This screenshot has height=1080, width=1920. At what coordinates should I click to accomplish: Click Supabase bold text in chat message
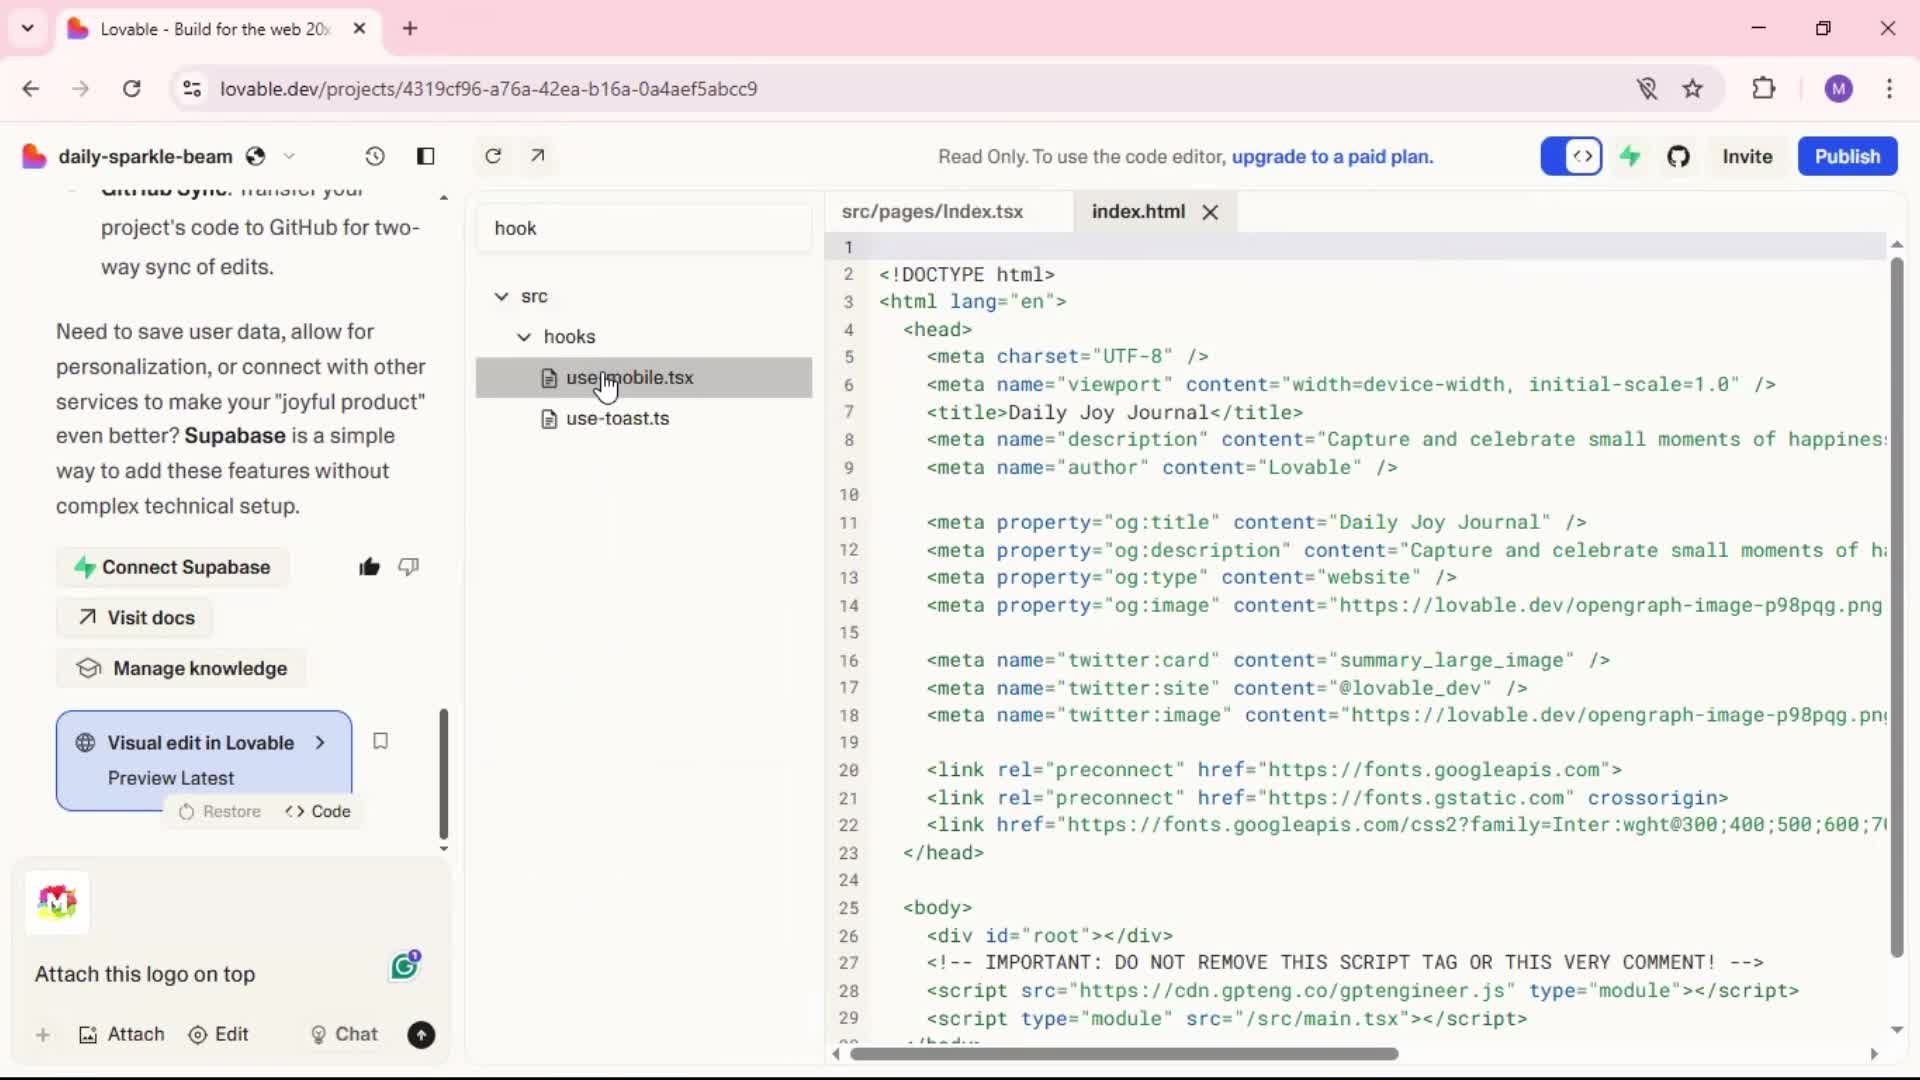[235, 436]
